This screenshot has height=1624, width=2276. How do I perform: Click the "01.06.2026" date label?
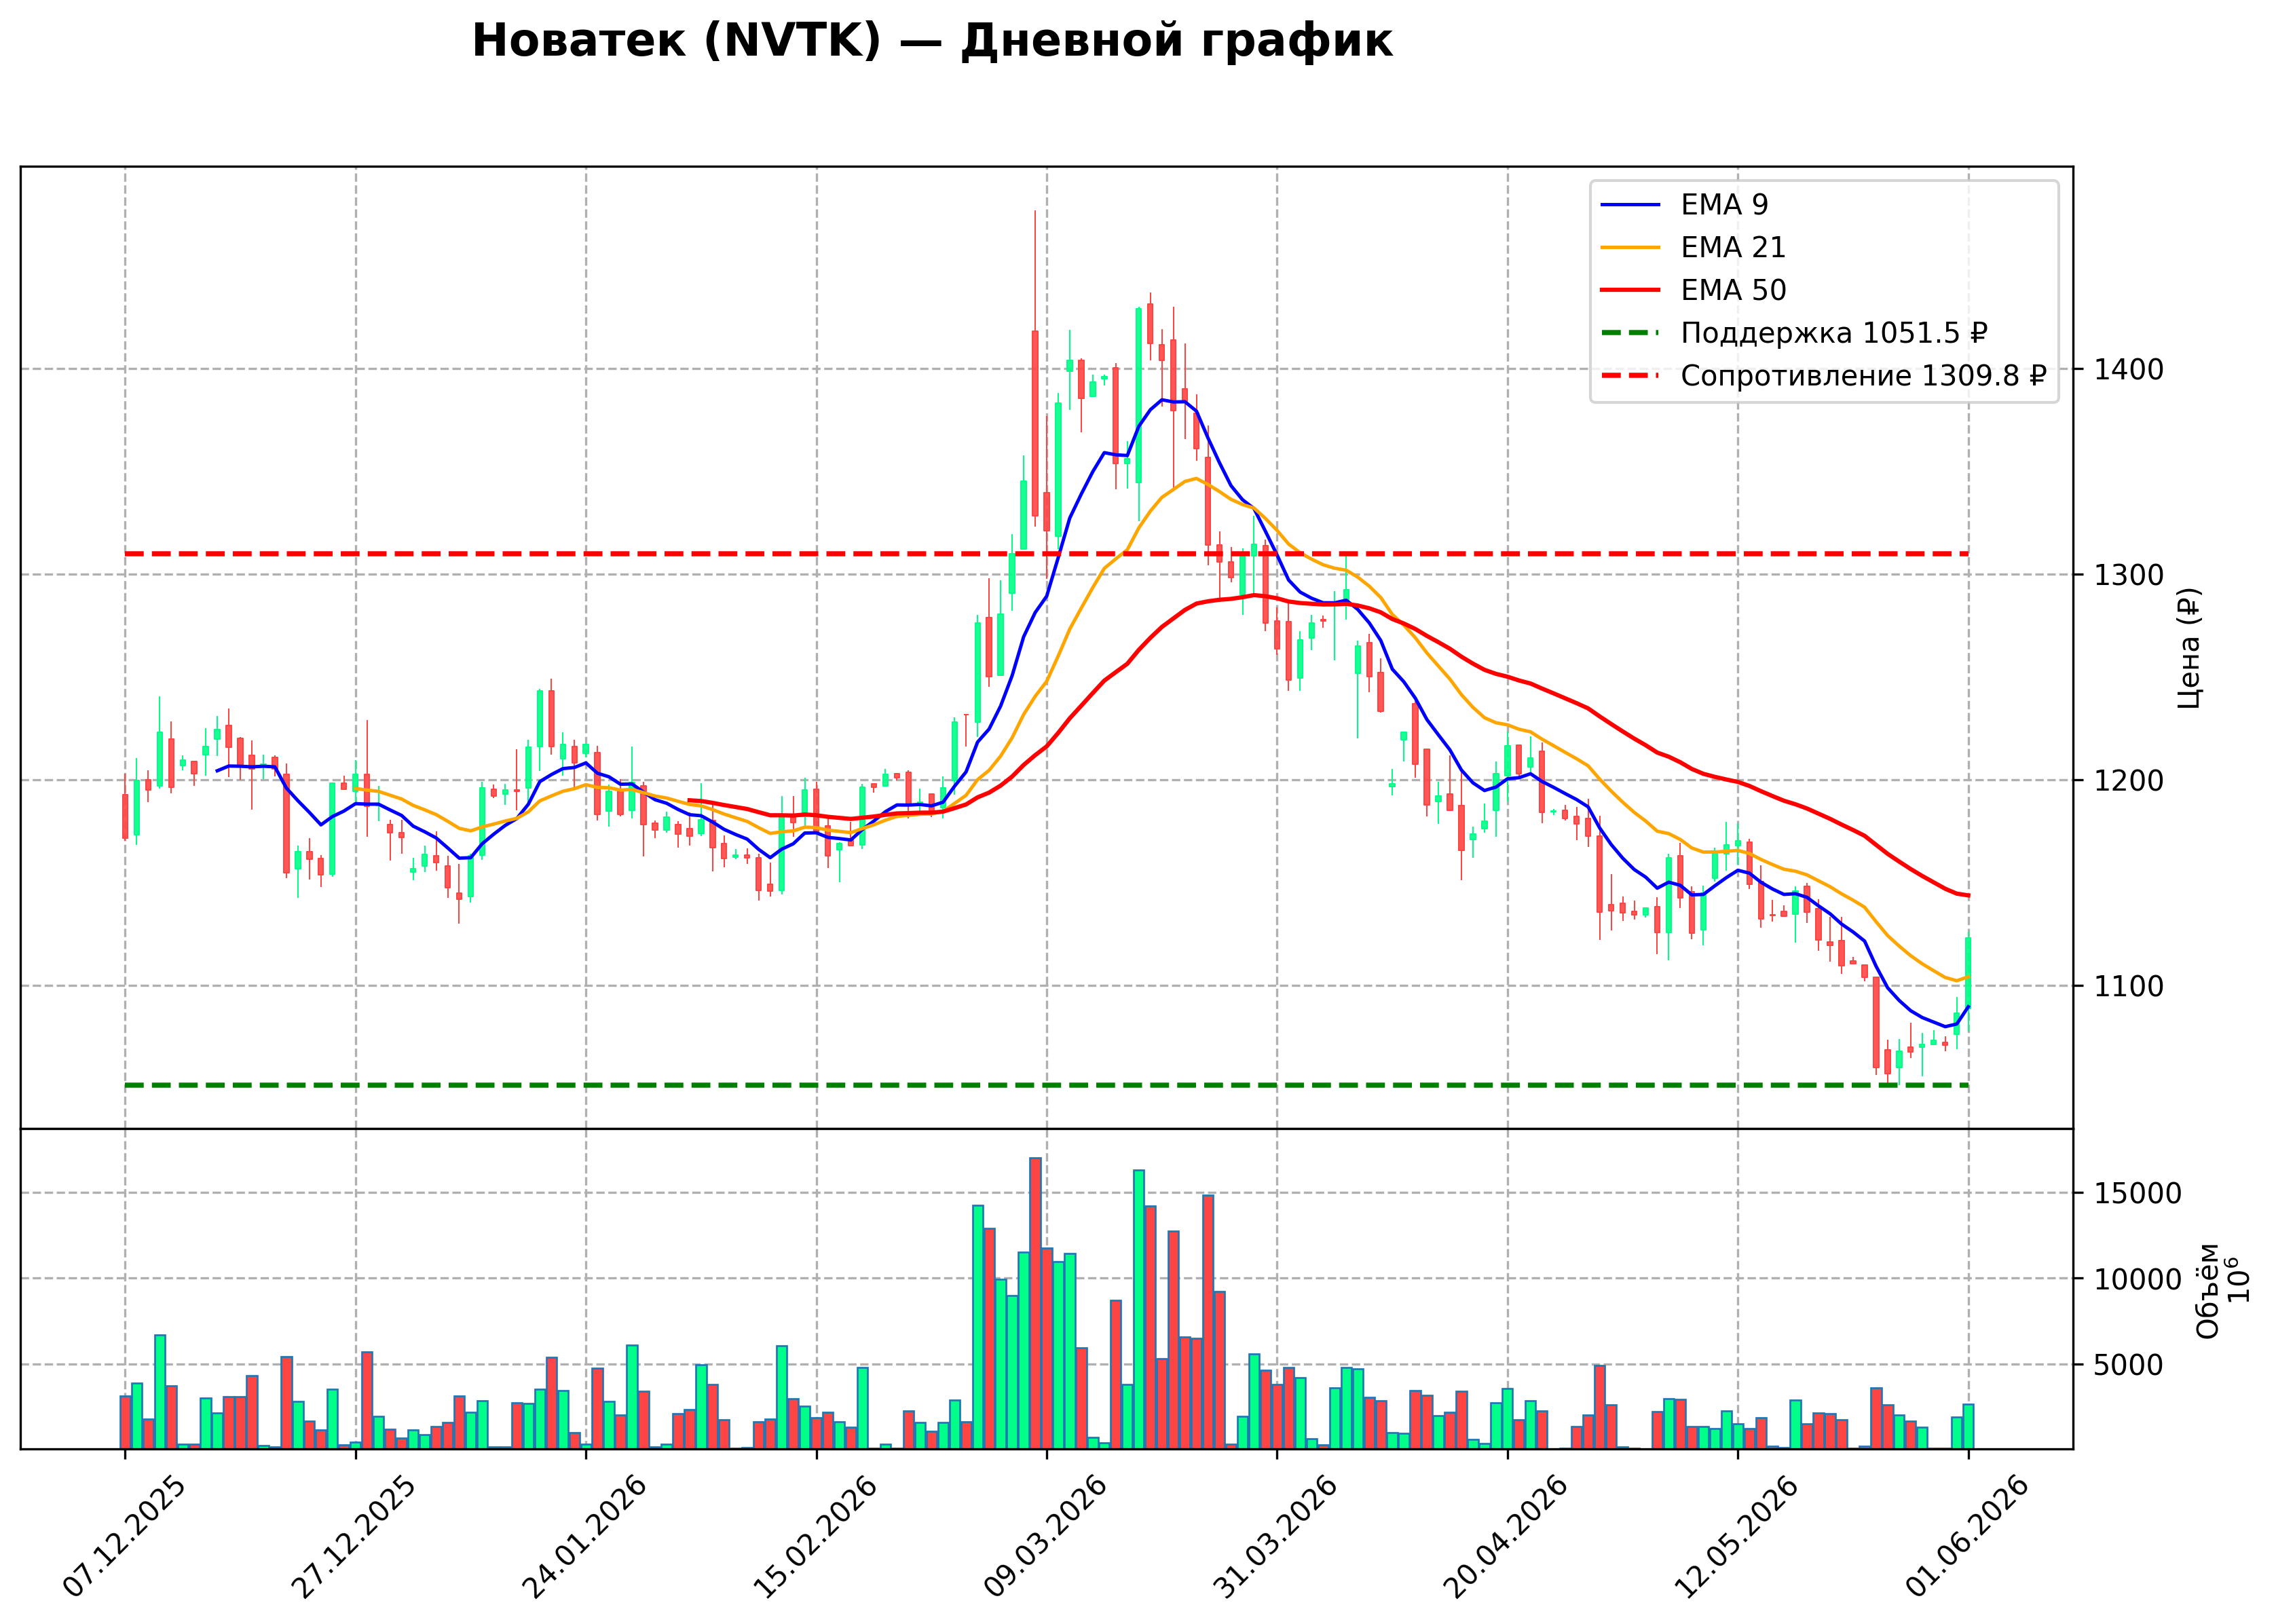click(1967, 1537)
